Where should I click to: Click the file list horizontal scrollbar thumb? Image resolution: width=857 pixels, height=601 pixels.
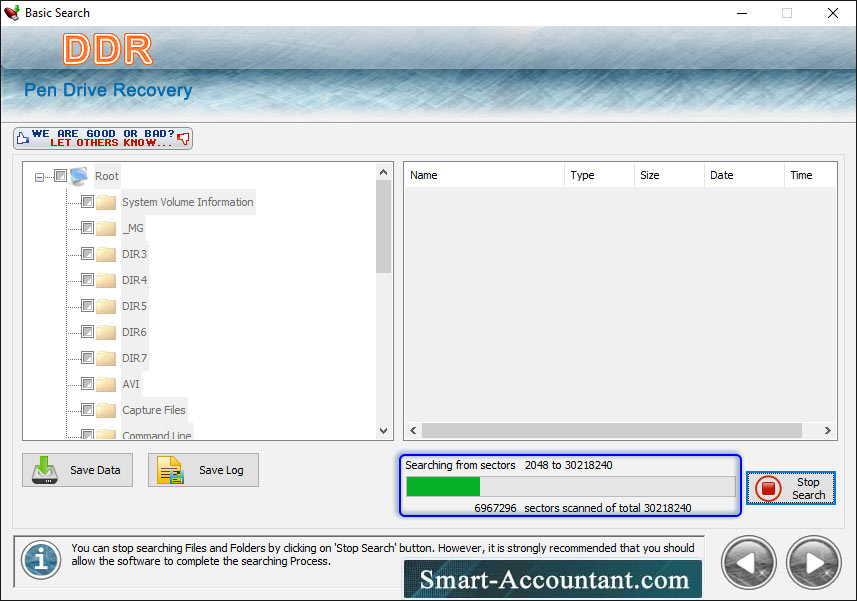(612, 431)
